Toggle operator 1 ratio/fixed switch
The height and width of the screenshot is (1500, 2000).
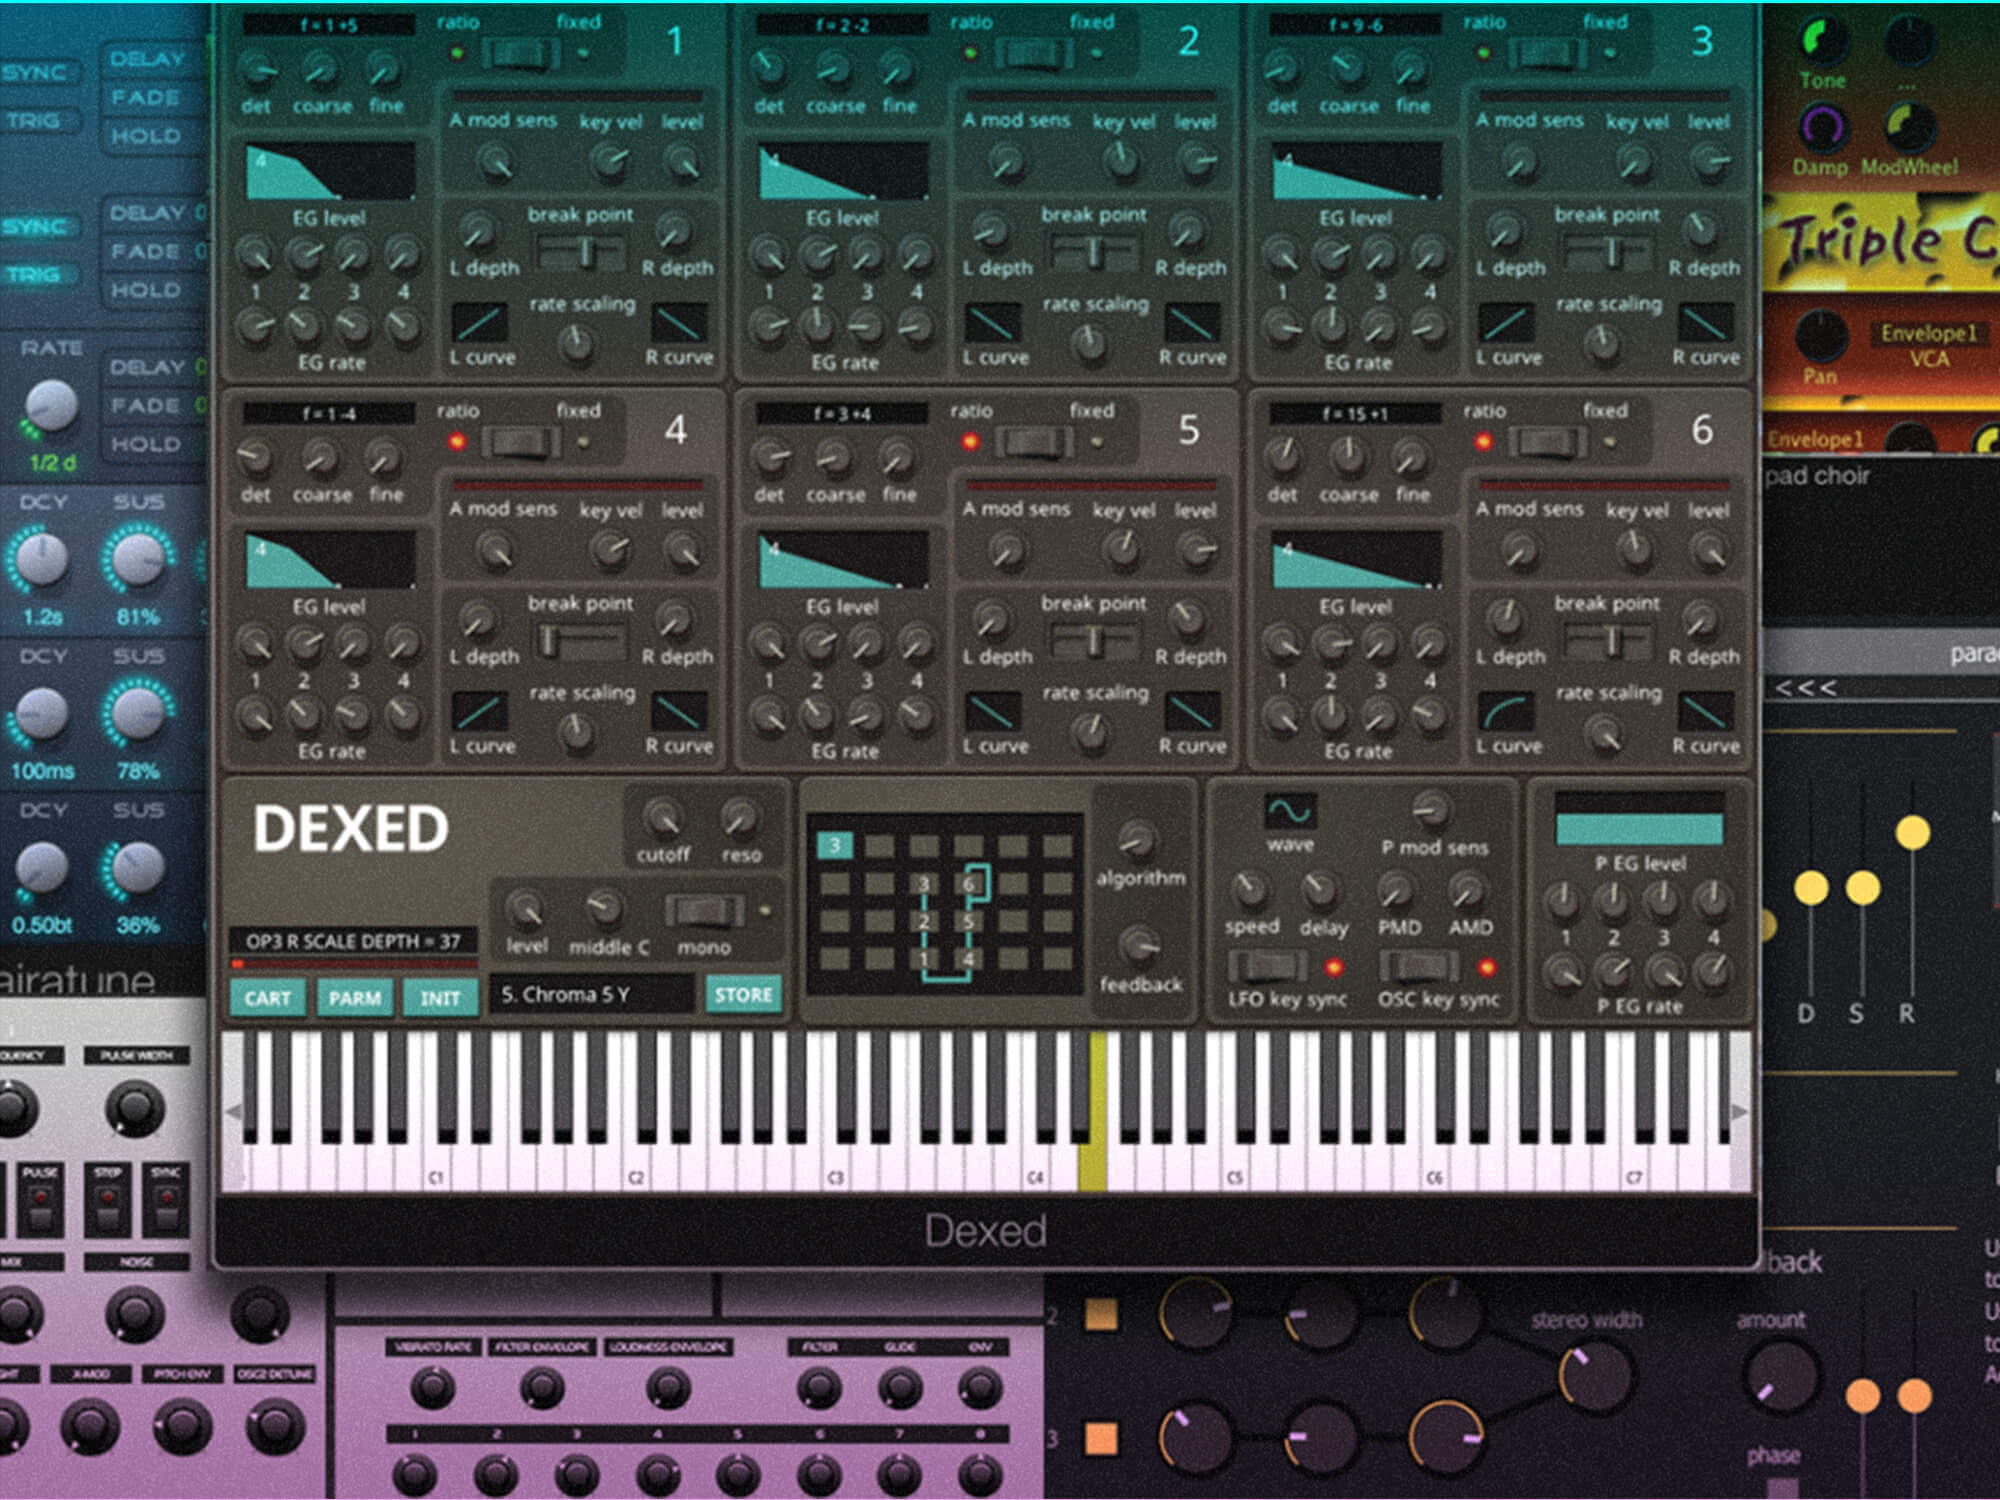tap(520, 53)
